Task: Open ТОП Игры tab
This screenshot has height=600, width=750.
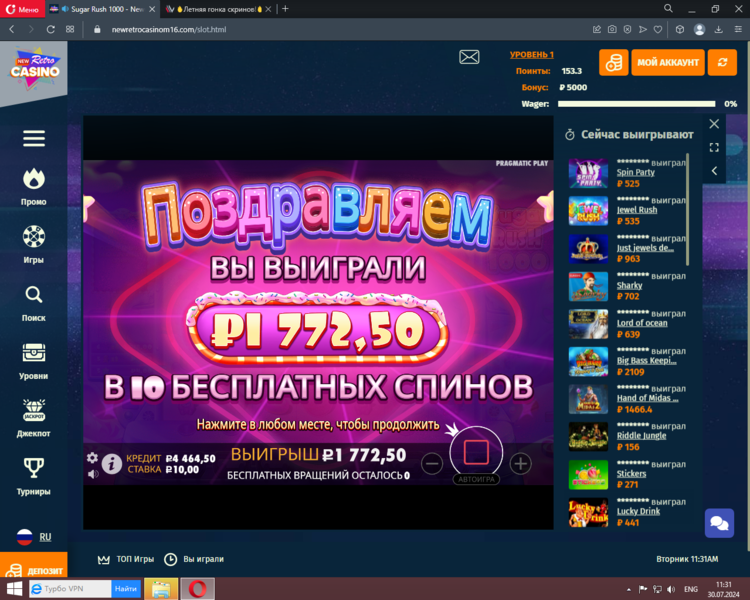Action: 126,559
